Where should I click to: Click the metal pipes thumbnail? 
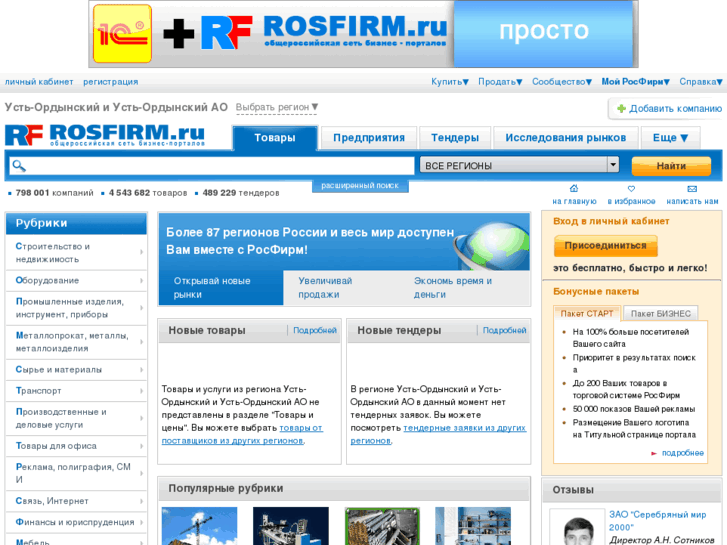tap(383, 526)
